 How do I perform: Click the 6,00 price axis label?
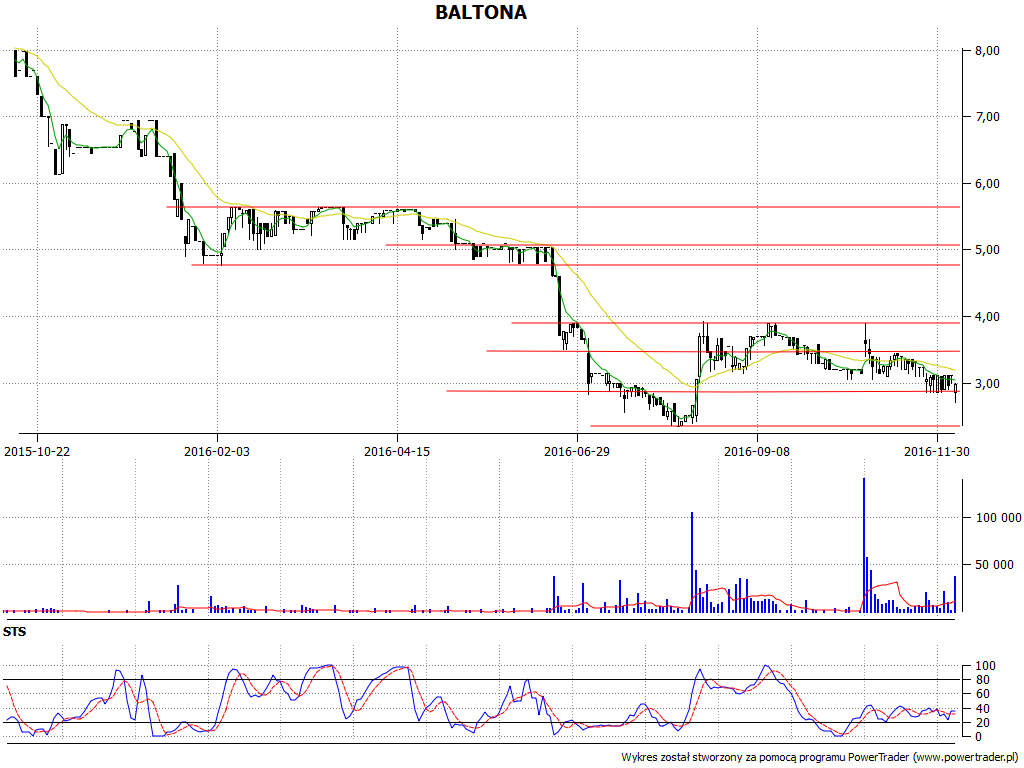(987, 184)
